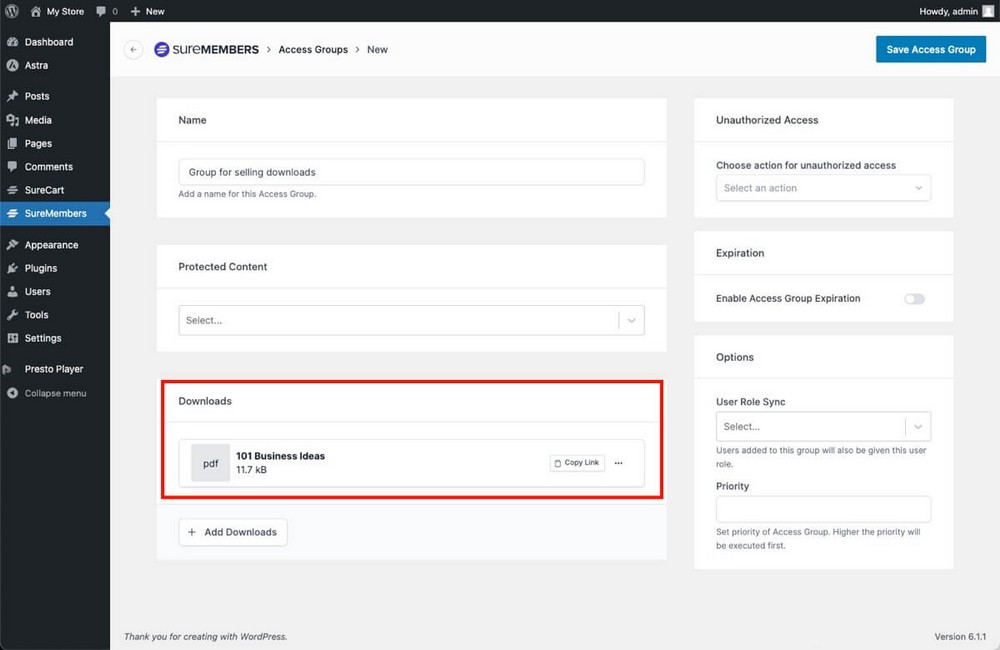Click My Store site name link
1000x650 pixels.
pyautogui.click(x=65, y=11)
